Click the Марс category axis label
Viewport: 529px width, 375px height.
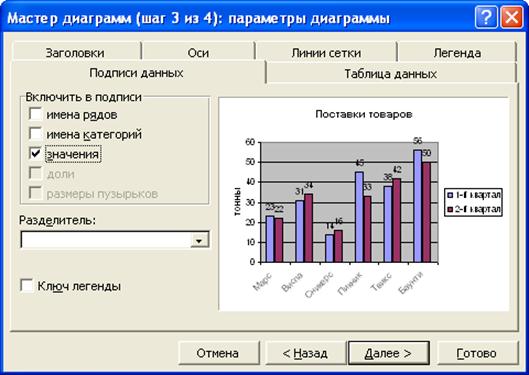tap(262, 282)
